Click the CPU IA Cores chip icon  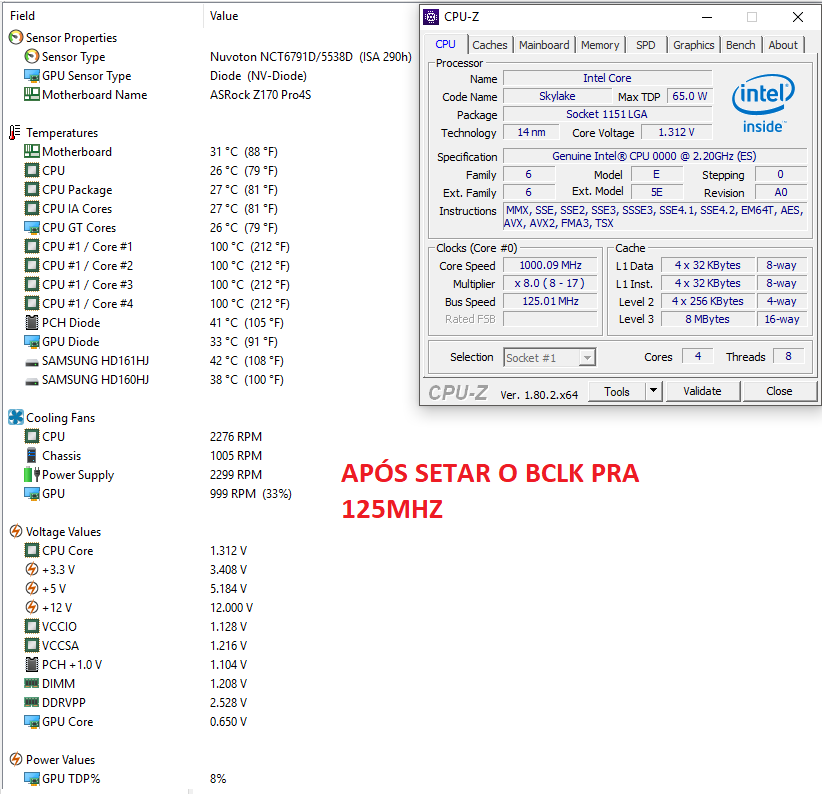[32, 209]
